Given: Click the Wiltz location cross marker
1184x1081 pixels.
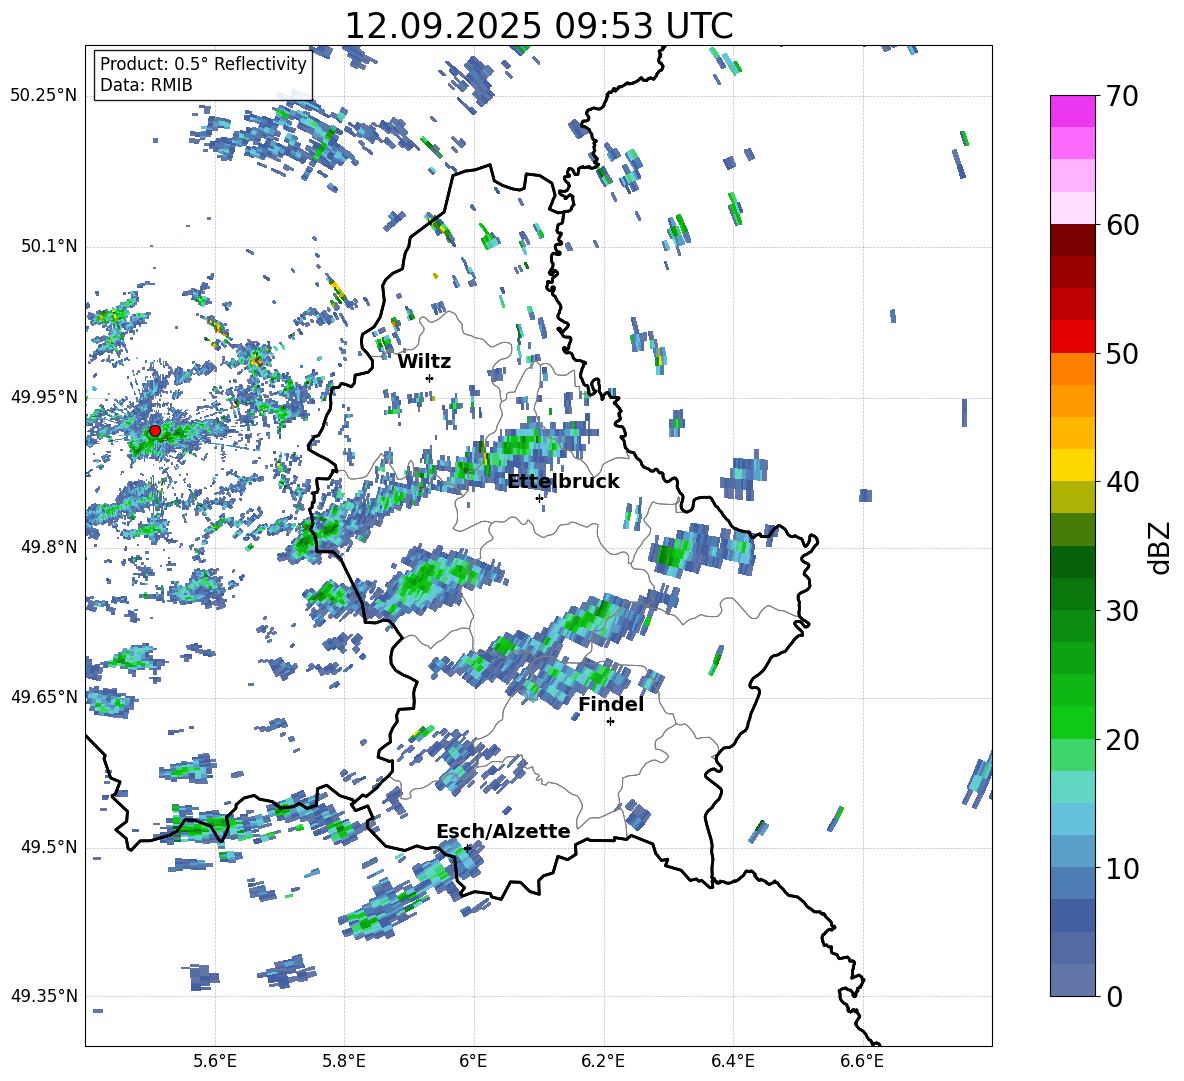Looking at the screenshot, I should (430, 378).
